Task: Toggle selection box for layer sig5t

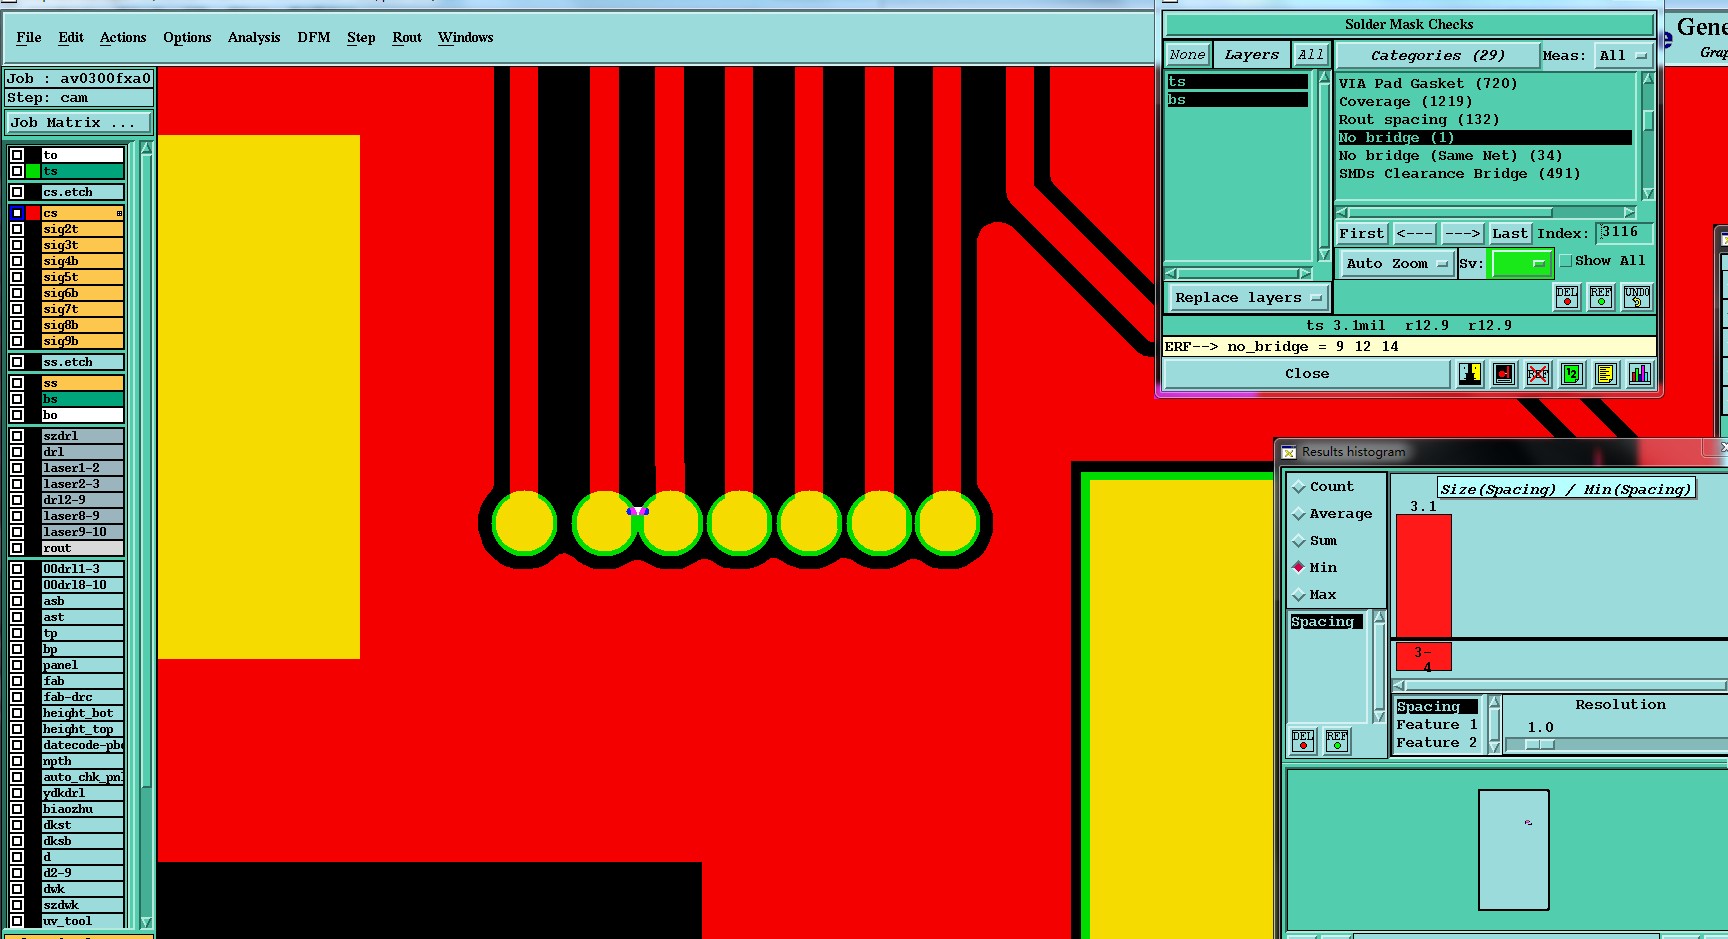Action: [17, 277]
